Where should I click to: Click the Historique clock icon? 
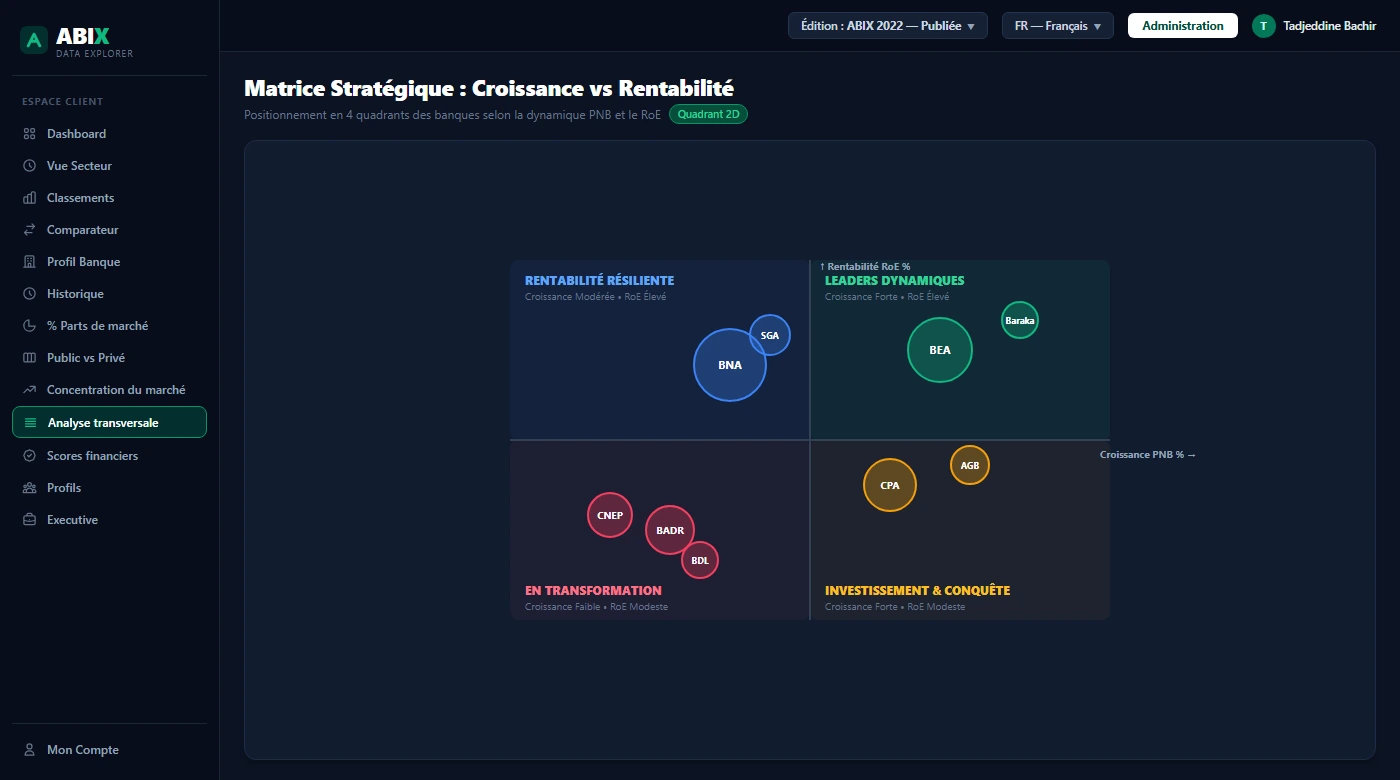pyautogui.click(x=29, y=294)
